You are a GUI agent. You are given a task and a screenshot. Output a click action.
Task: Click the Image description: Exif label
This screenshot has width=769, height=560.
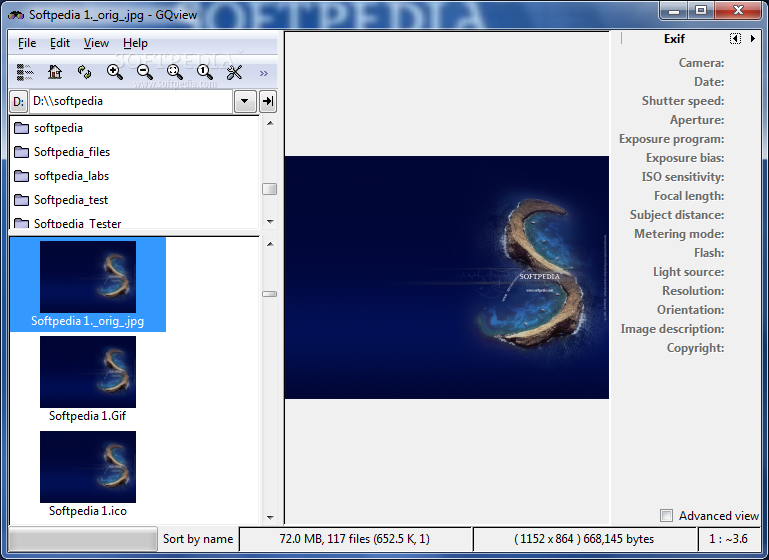click(672, 329)
